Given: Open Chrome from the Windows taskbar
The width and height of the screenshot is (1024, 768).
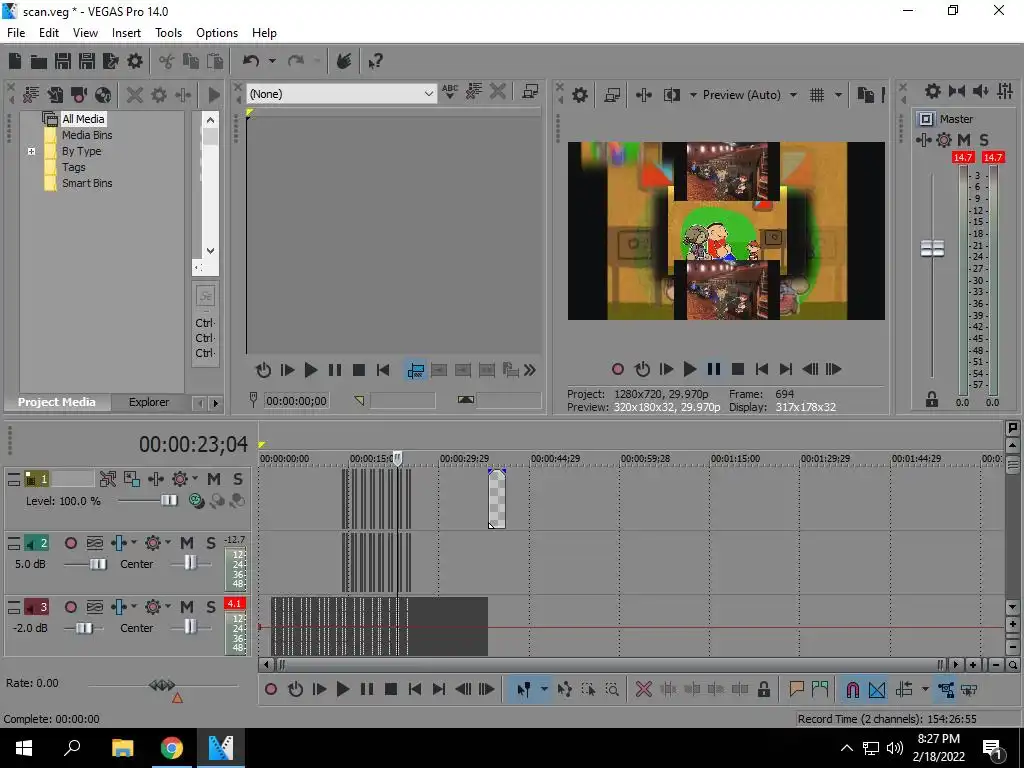Looking at the screenshot, I should coord(172,748).
